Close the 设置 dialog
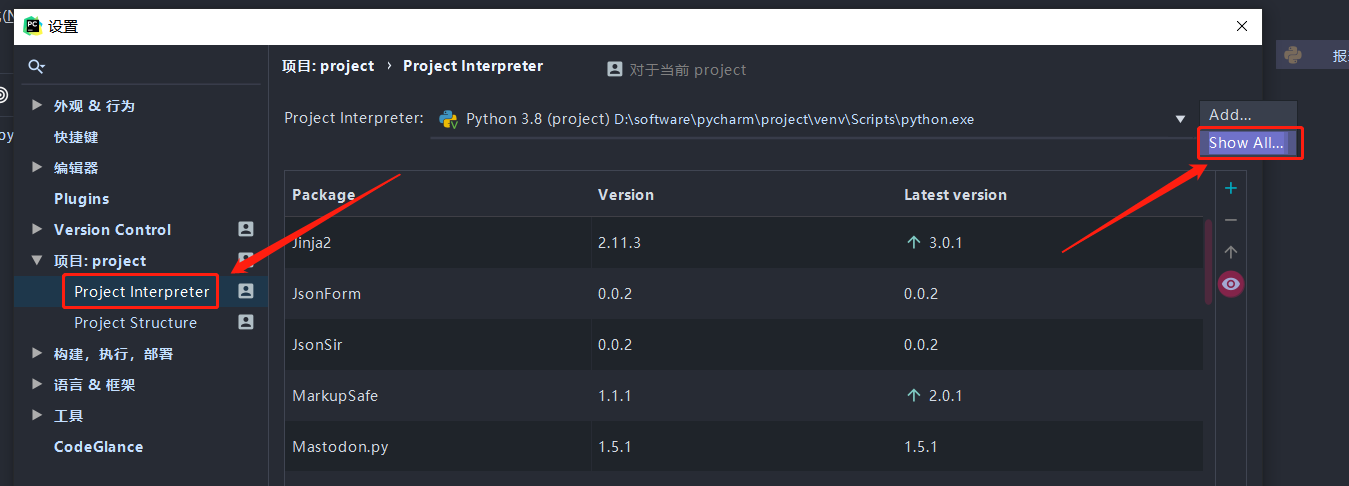Screen dimensions: 1349x486 tap(1242, 26)
